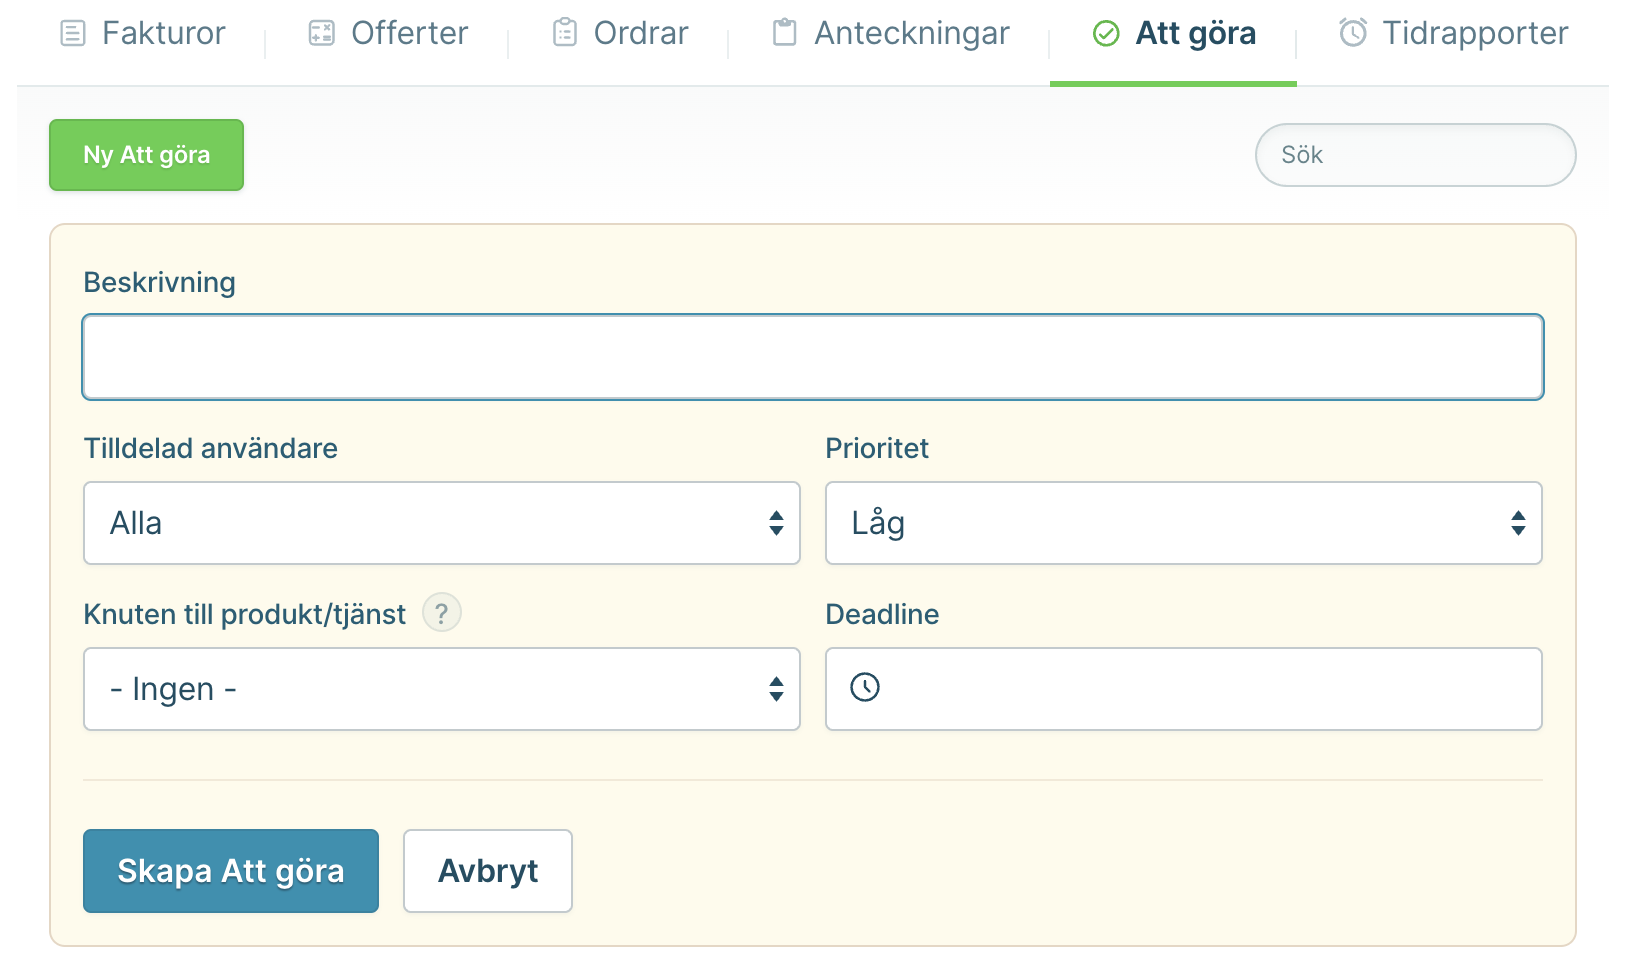Screen dimensions: 1628x966
Task: Click the Ordrar clipboard list icon
Action: 565,33
